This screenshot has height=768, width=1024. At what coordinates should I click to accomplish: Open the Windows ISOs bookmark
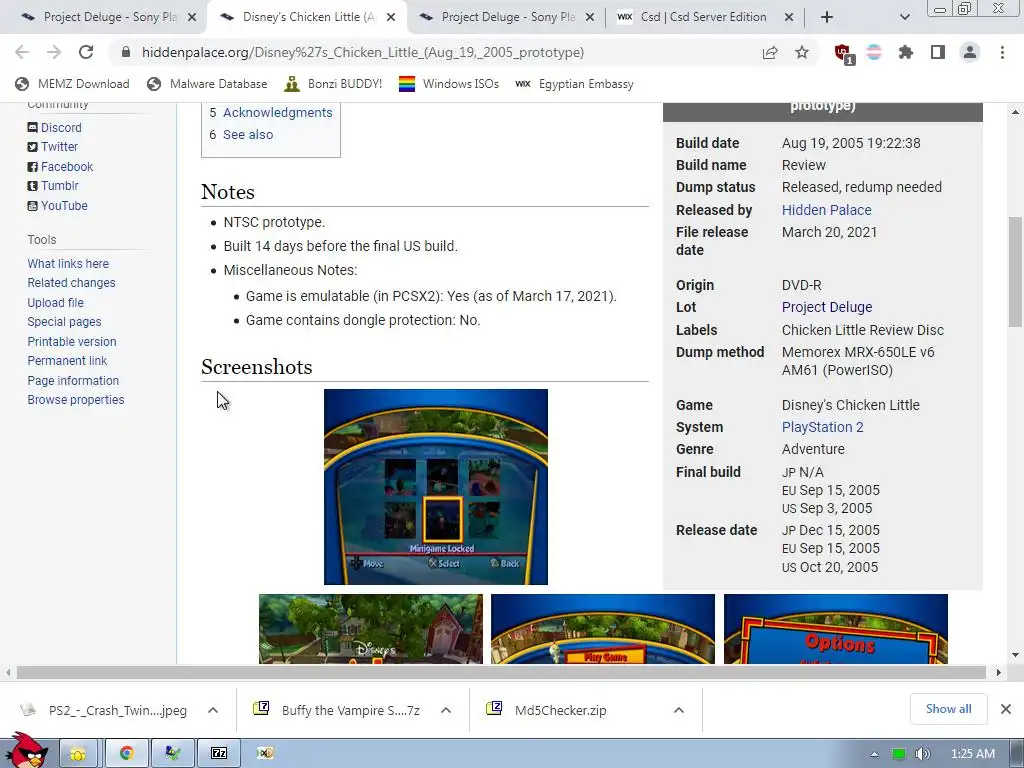point(449,84)
